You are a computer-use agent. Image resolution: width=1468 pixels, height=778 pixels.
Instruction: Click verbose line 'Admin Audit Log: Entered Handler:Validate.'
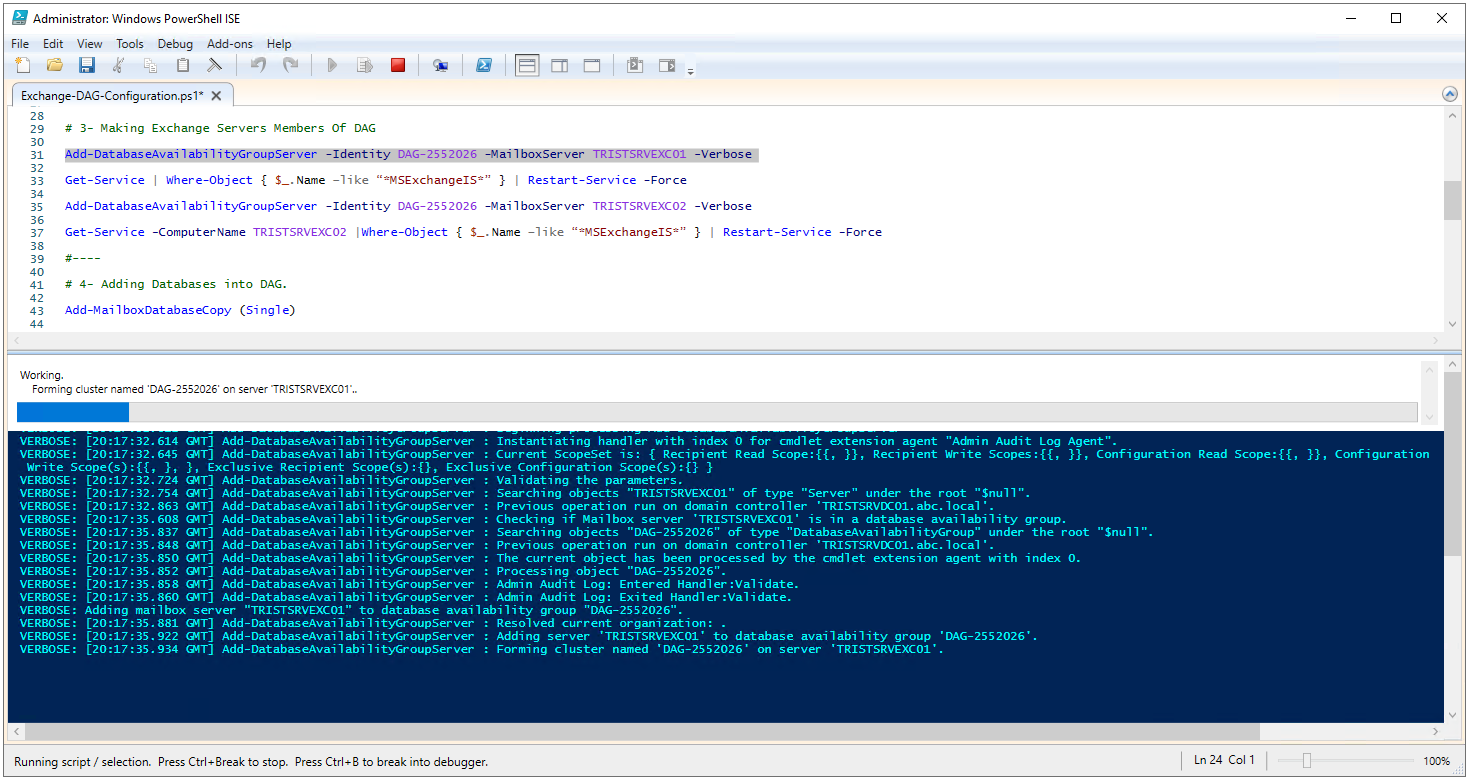[410, 584]
